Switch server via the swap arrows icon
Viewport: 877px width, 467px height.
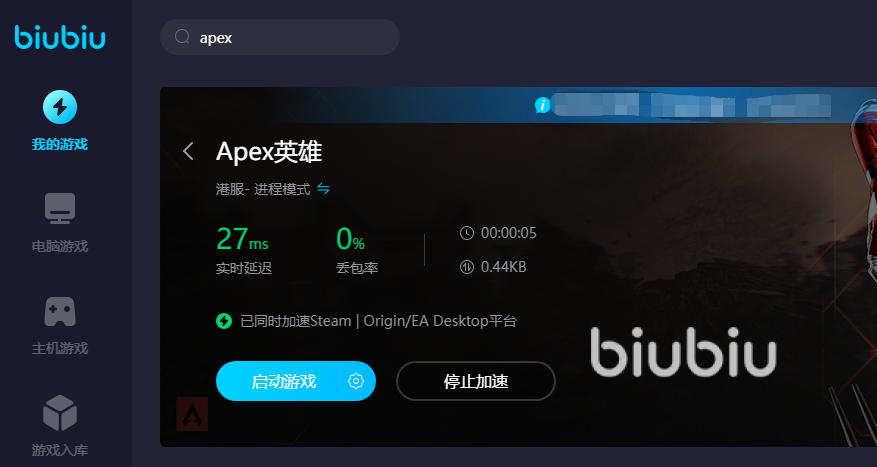[323, 188]
